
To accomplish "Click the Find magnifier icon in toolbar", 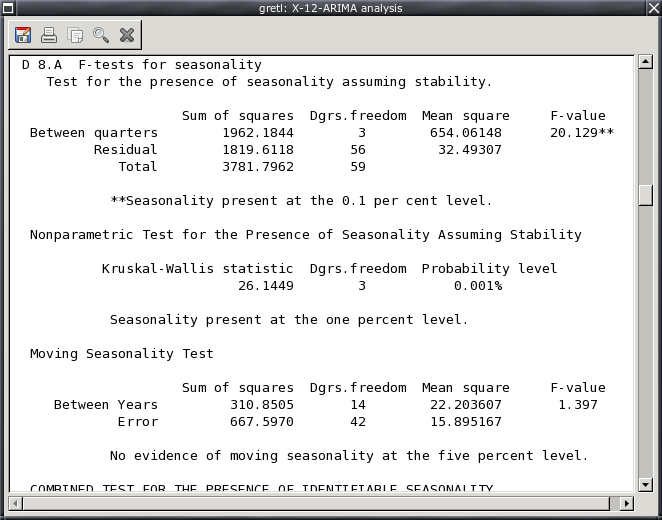I will tap(101, 35).
